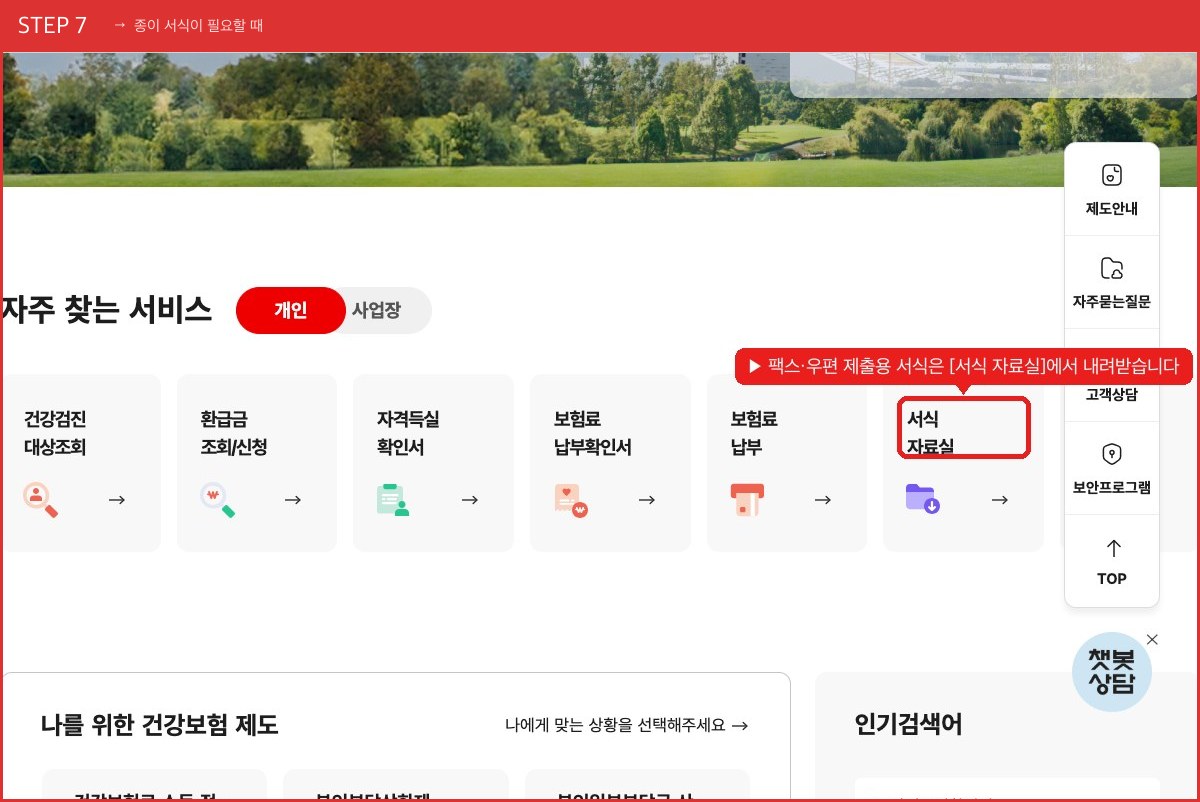Click the 보안프로그램 label in side menu

[x=1112, y=488]
